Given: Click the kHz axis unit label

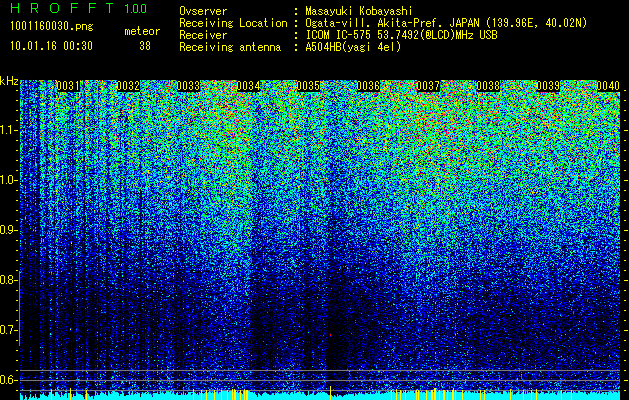Looking at the screenshot, I should point(9,81).
